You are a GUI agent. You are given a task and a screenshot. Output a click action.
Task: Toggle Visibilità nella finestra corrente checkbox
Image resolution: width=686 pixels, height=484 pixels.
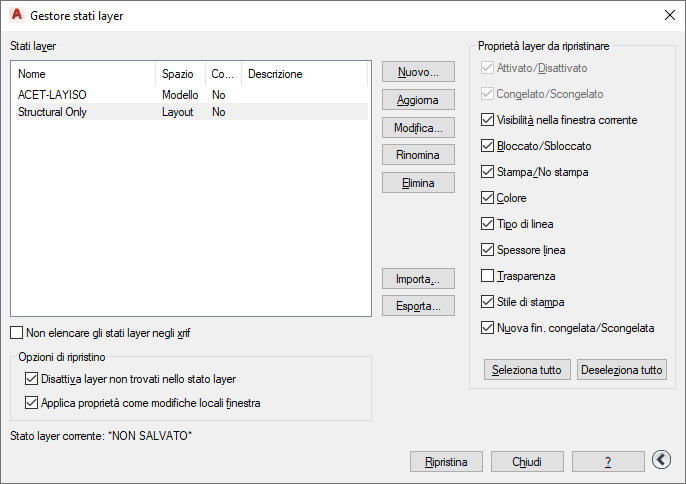pyautogui.click(x=487, y=120)
